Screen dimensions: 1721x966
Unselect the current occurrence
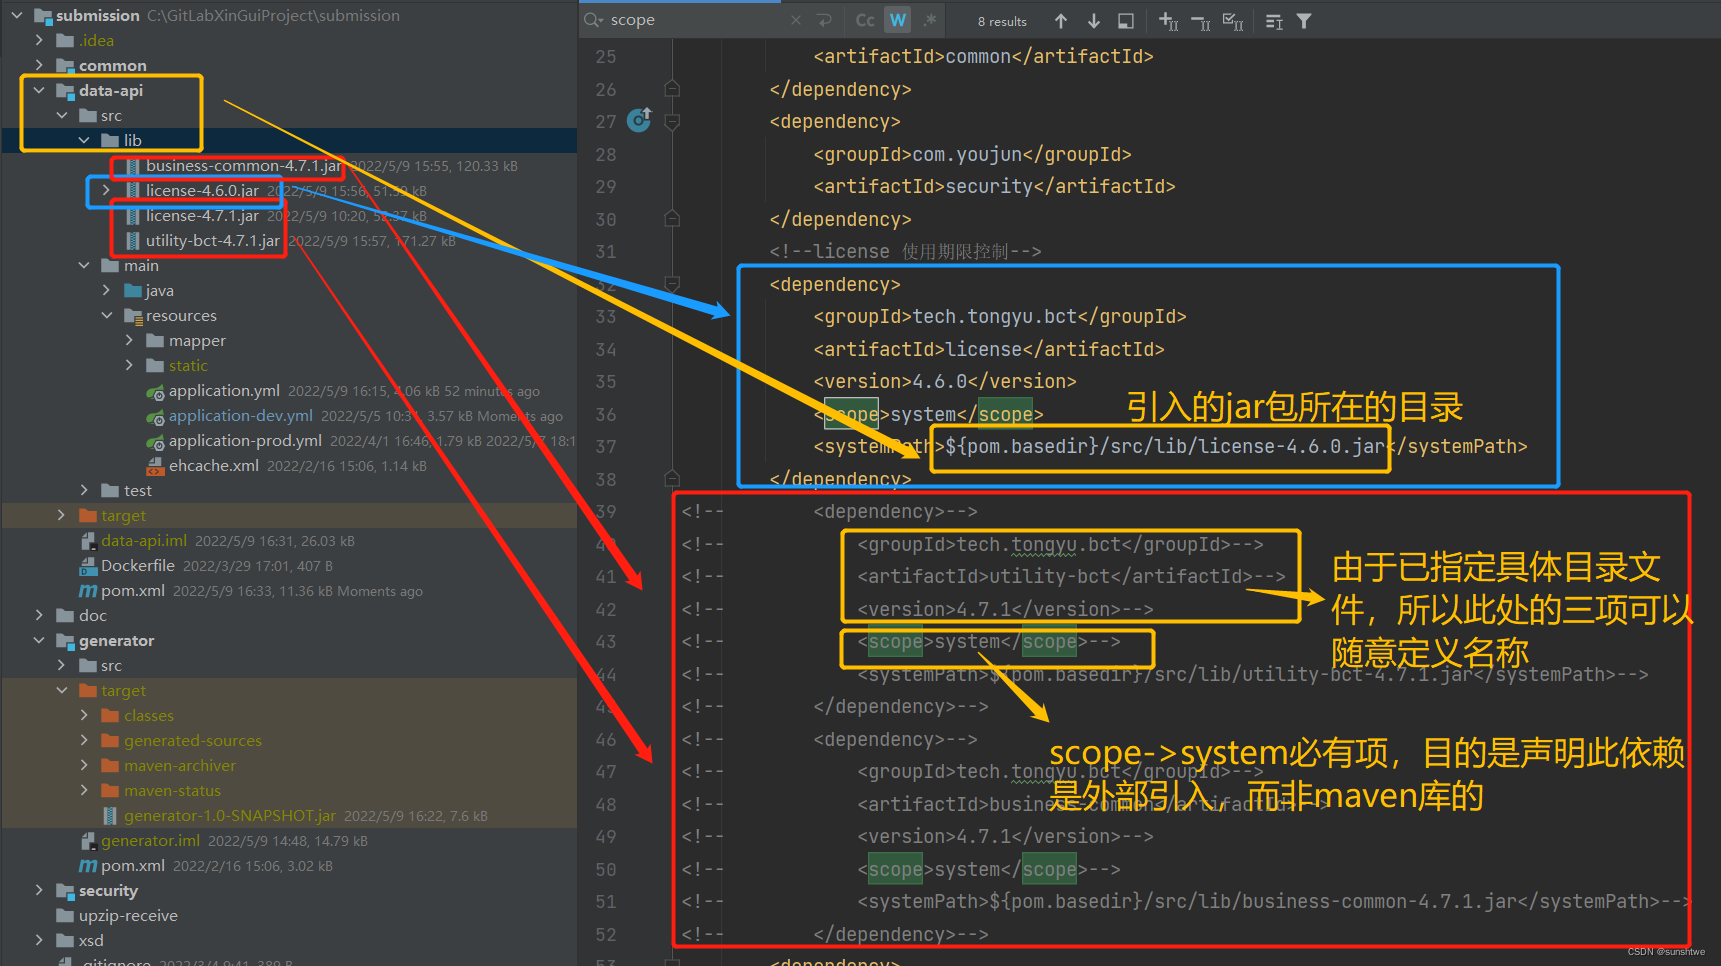tap(1201, 21)
